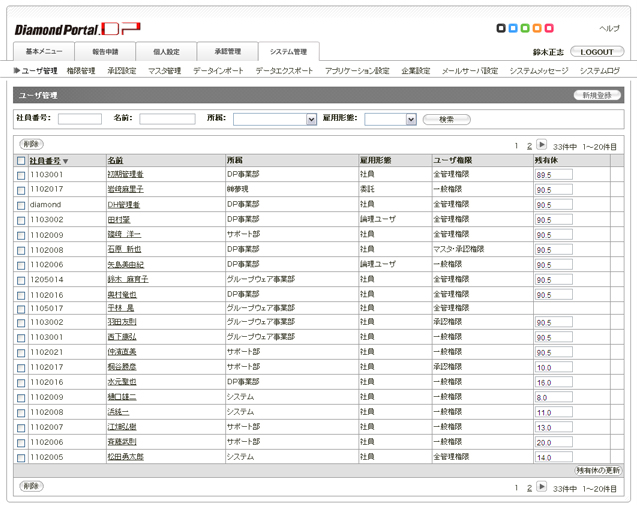Open the 企業設定 submenu item
Screen dimensions: 637x505
416,71
